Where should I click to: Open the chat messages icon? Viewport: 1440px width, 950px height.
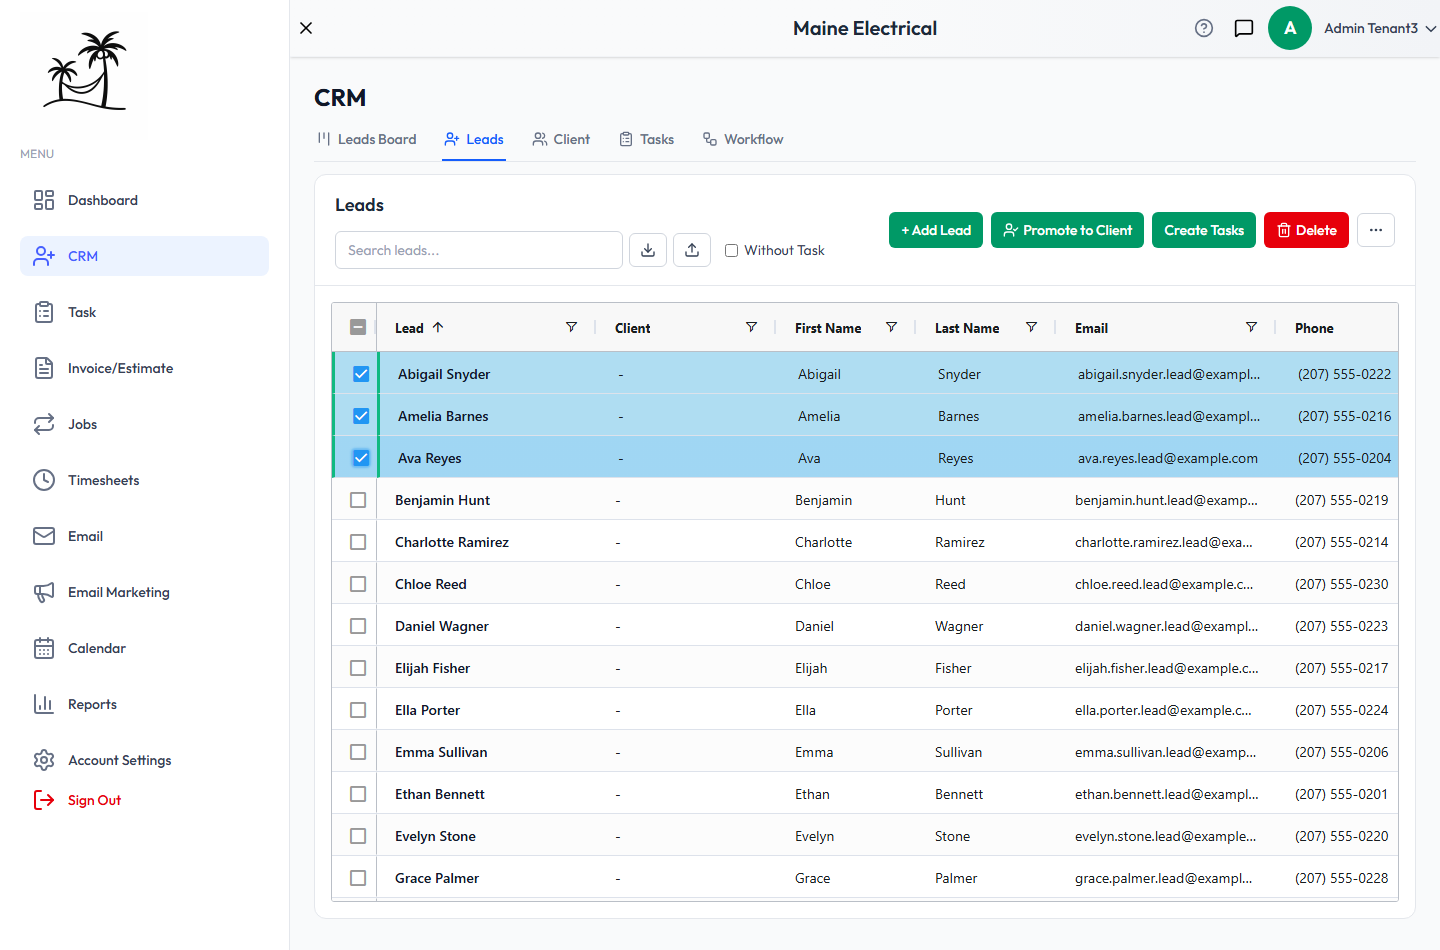(x=1244, y=28)
